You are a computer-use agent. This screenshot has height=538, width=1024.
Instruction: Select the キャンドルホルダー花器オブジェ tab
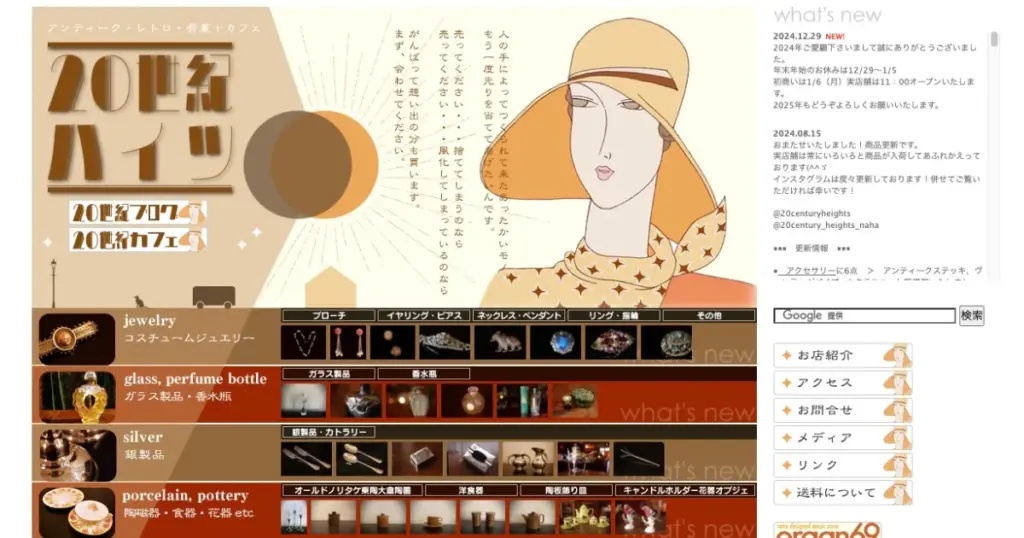[685, 490]
